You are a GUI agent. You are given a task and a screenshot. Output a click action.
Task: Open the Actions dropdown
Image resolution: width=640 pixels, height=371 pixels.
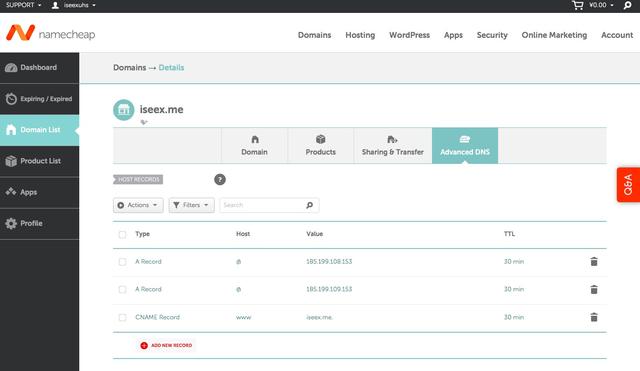(138, 205)
